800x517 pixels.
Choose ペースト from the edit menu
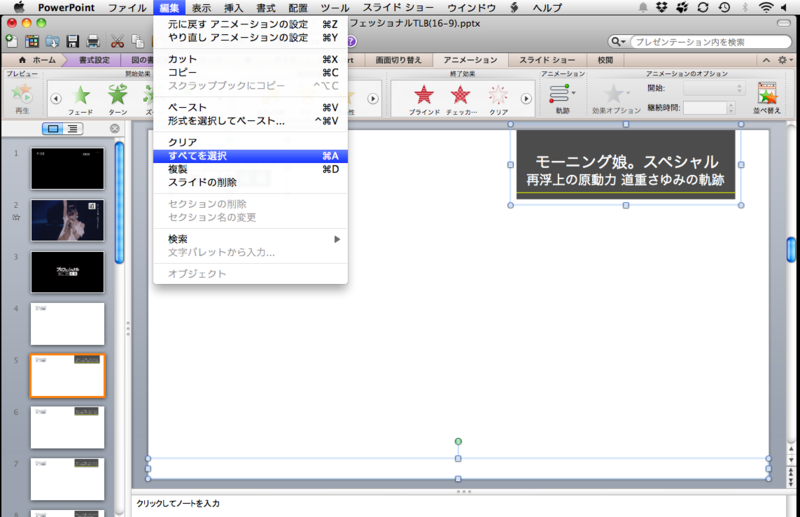click(251, 107)
